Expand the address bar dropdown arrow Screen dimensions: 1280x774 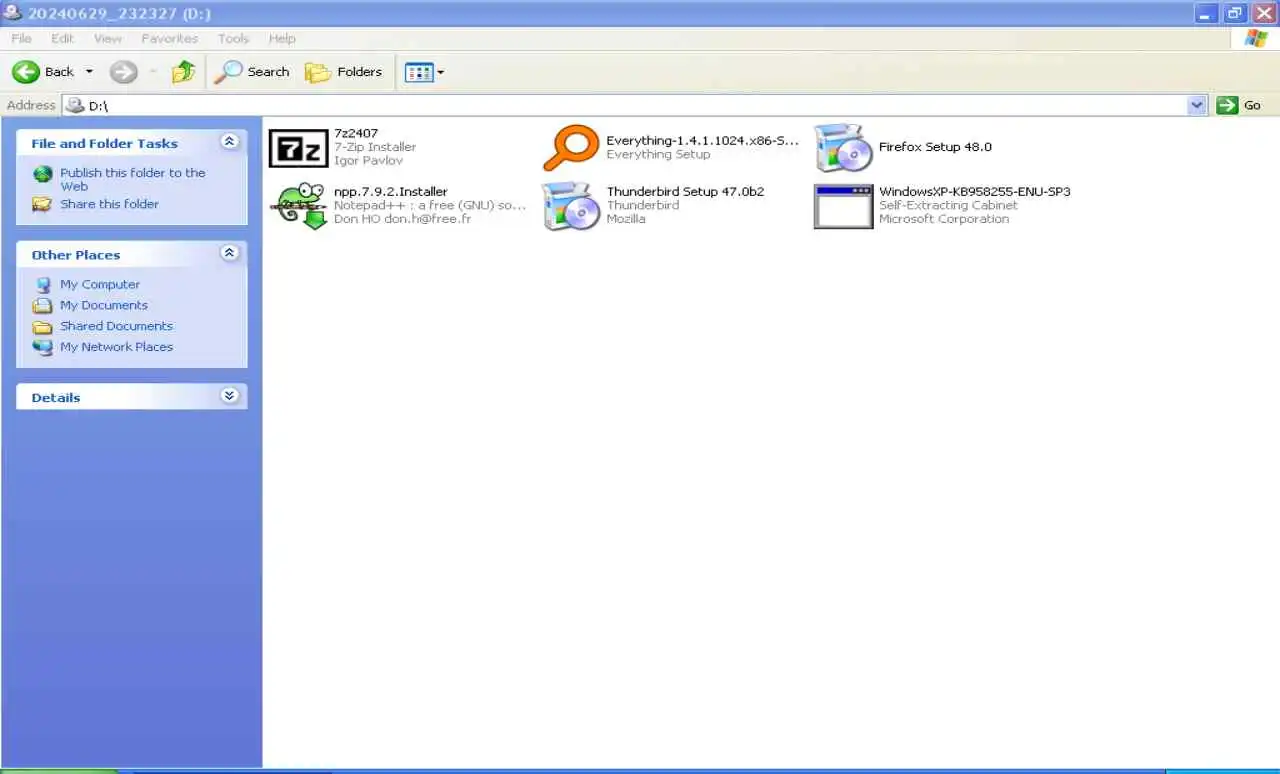pos(1197,105)
